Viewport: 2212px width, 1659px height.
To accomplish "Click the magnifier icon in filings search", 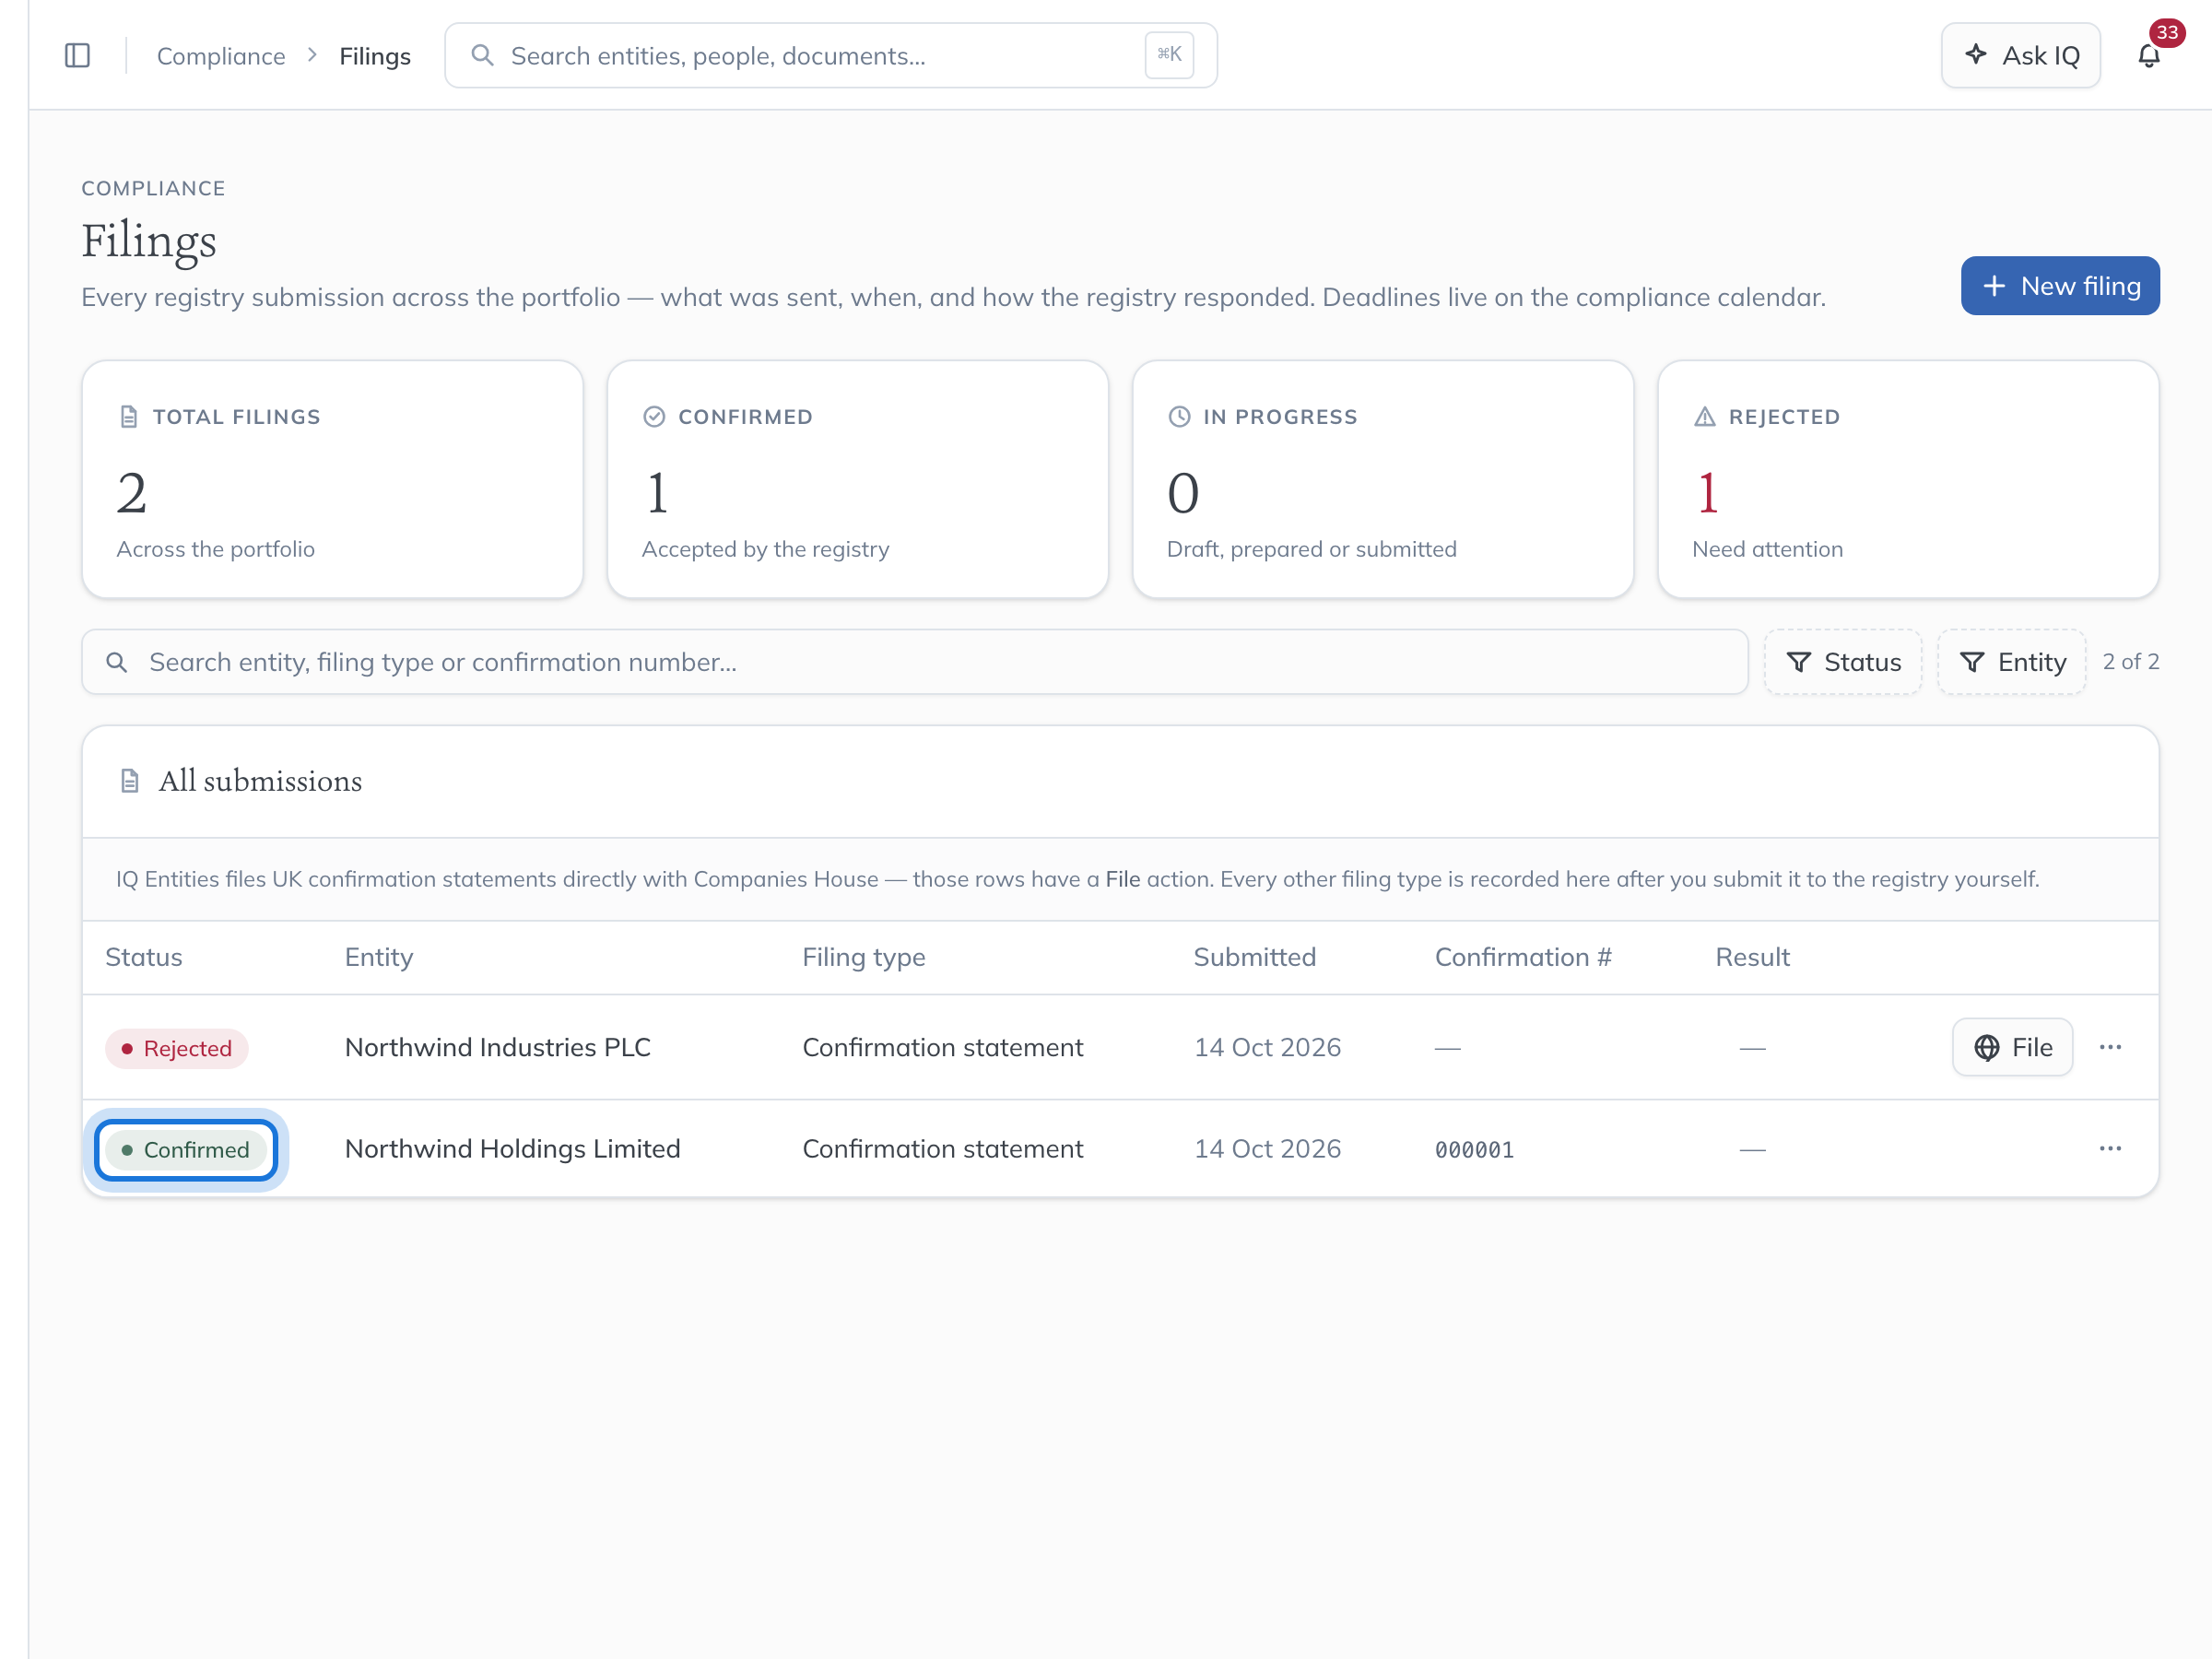I will pyautogui.click(x=117, y=662).
